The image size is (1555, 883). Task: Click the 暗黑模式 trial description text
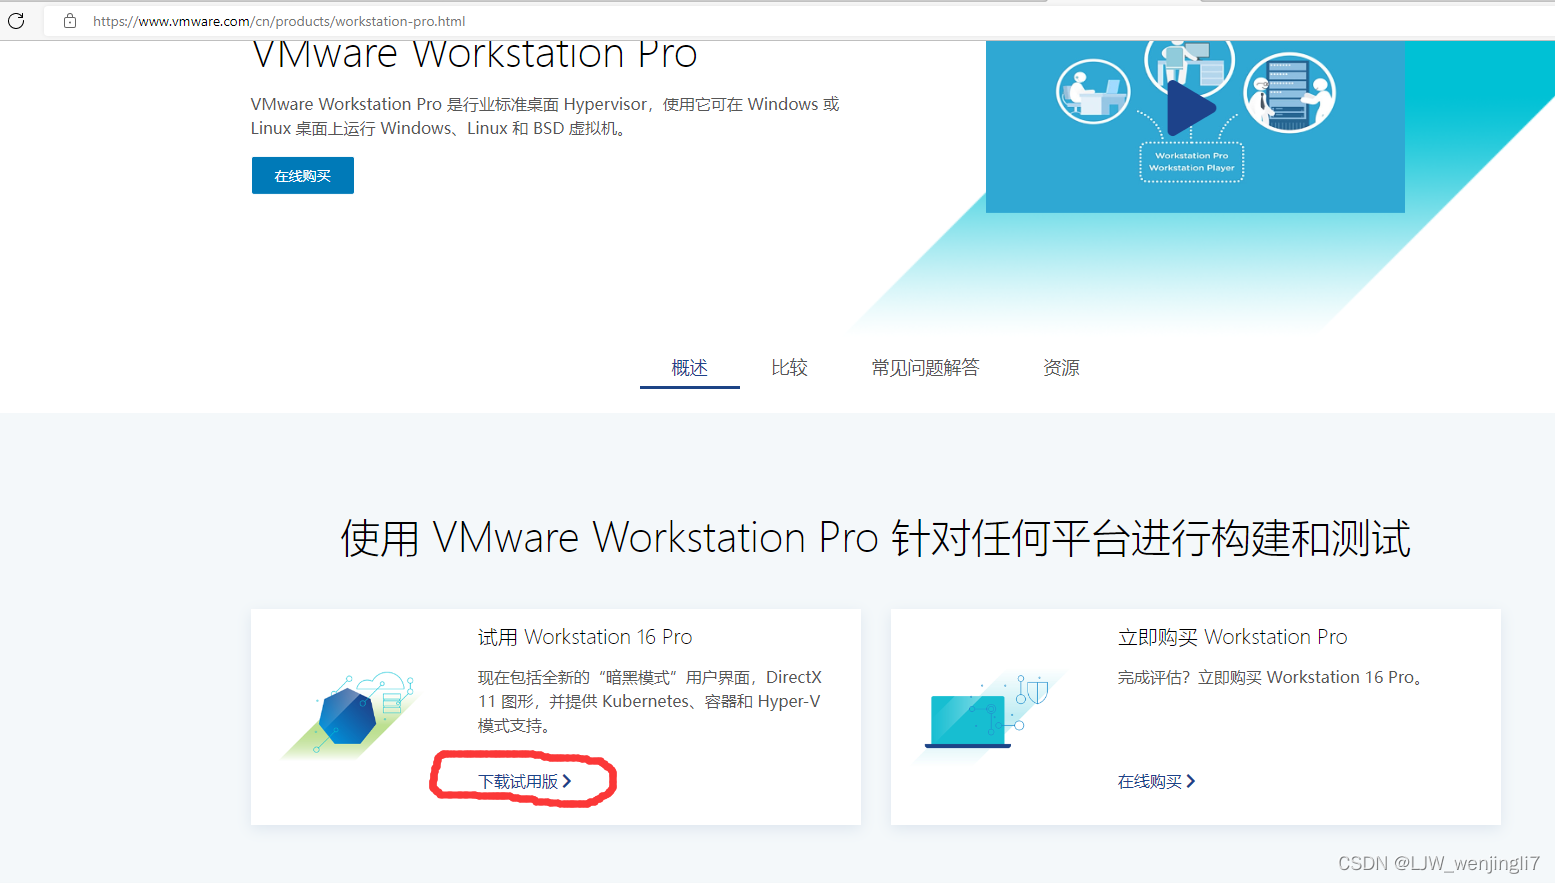coord(650,701)
